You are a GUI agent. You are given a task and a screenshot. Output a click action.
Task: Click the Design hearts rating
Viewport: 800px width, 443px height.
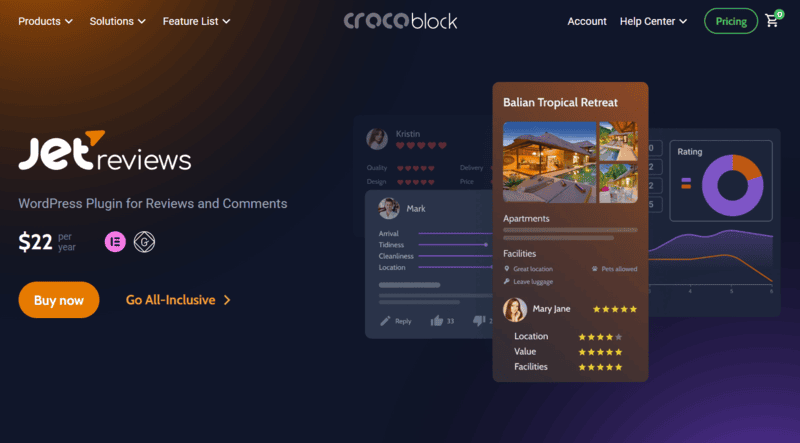point(416,182)
